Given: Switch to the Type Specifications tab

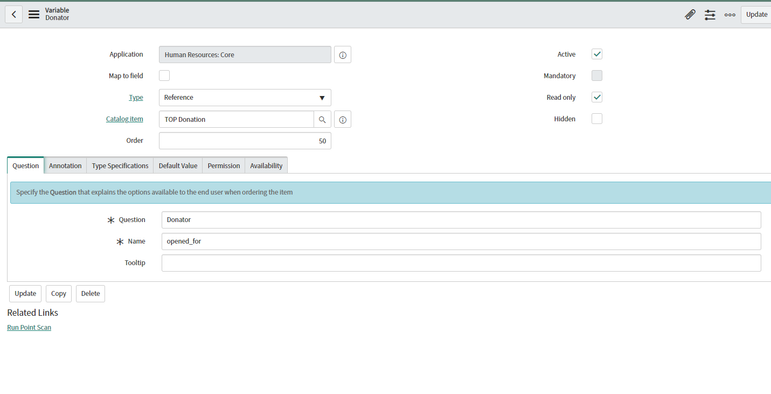Looking at the screenshot, I should 120,165.
